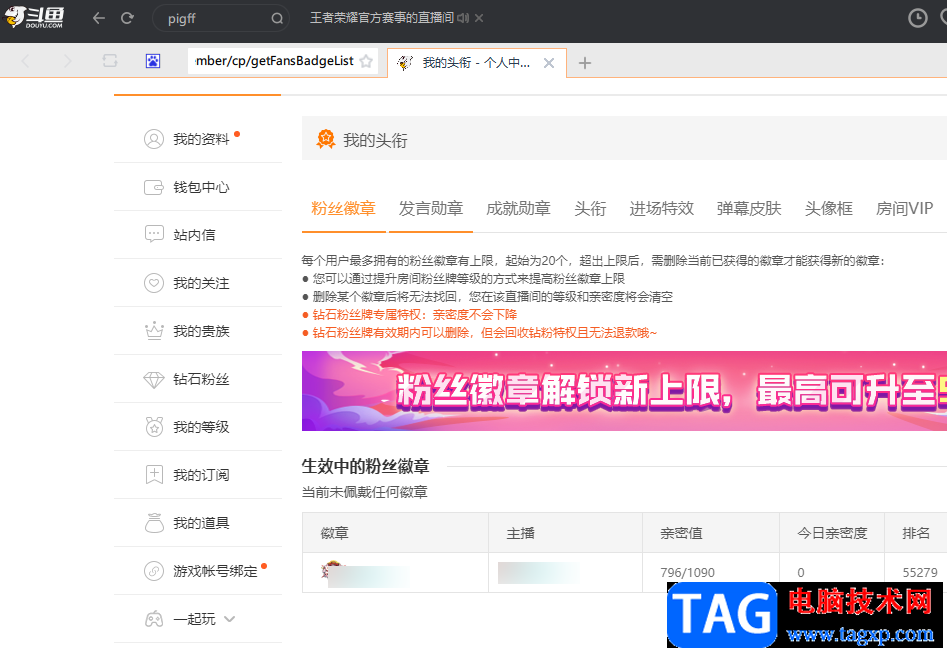The image size is (947, 648).
Task: Open 我的关注 in the sidebar
Action: (201, 283)
